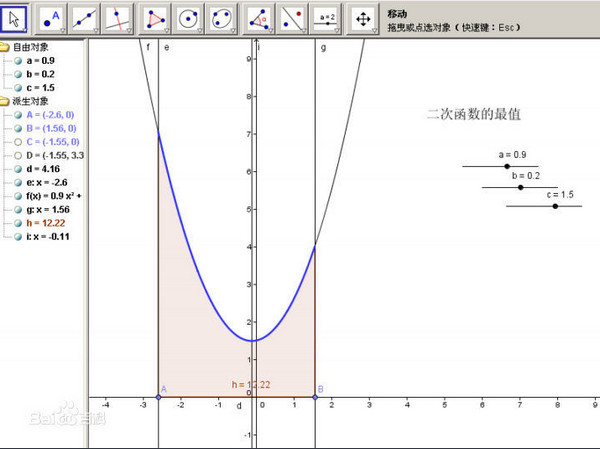Open dropdown arrow on the Polygon tool
This screenshot has width=600, height=449.
tap(166, 30)
